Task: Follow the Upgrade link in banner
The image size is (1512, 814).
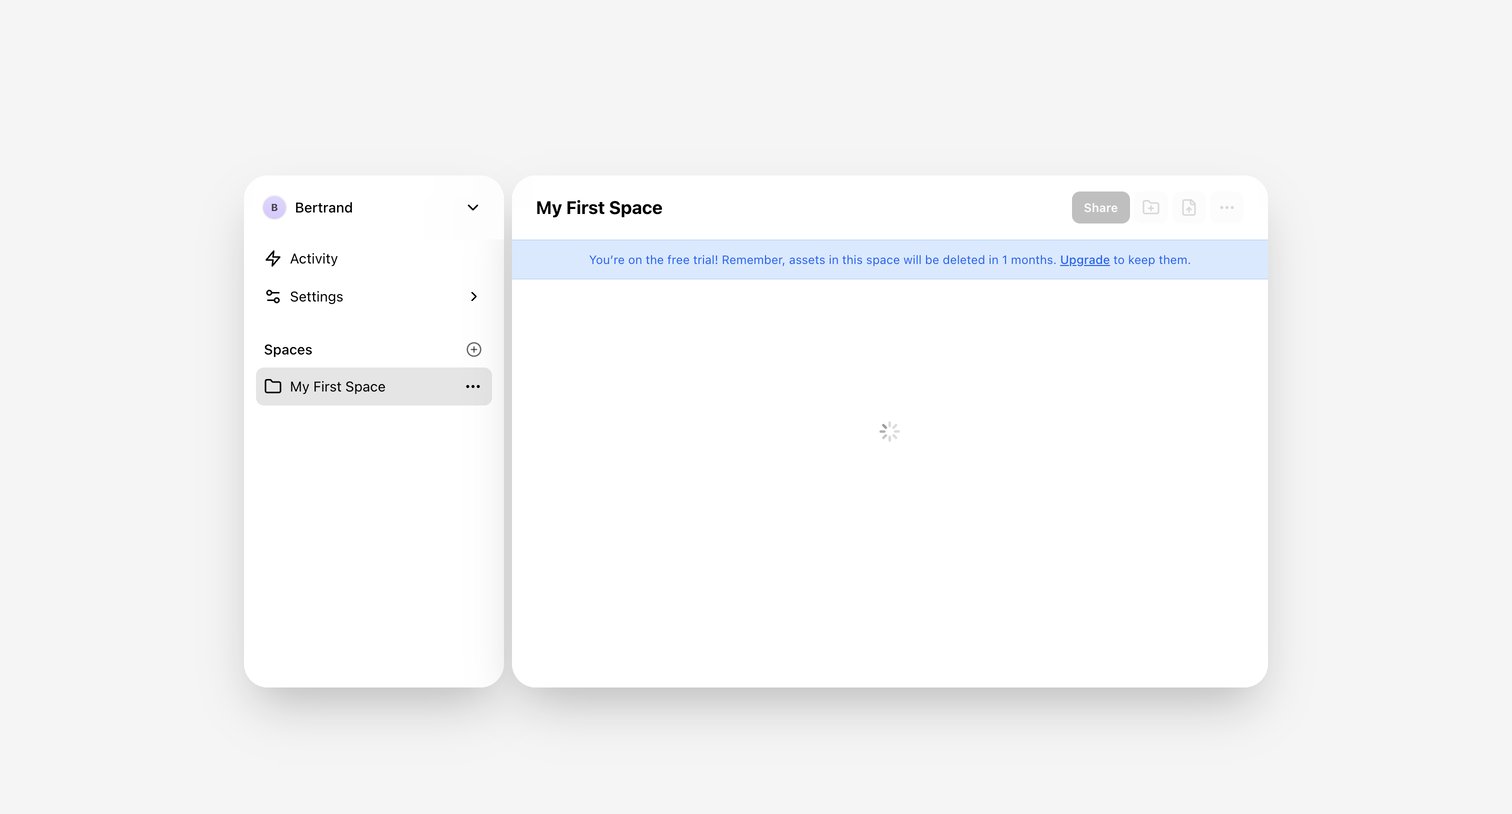Action: [1085, 260]
